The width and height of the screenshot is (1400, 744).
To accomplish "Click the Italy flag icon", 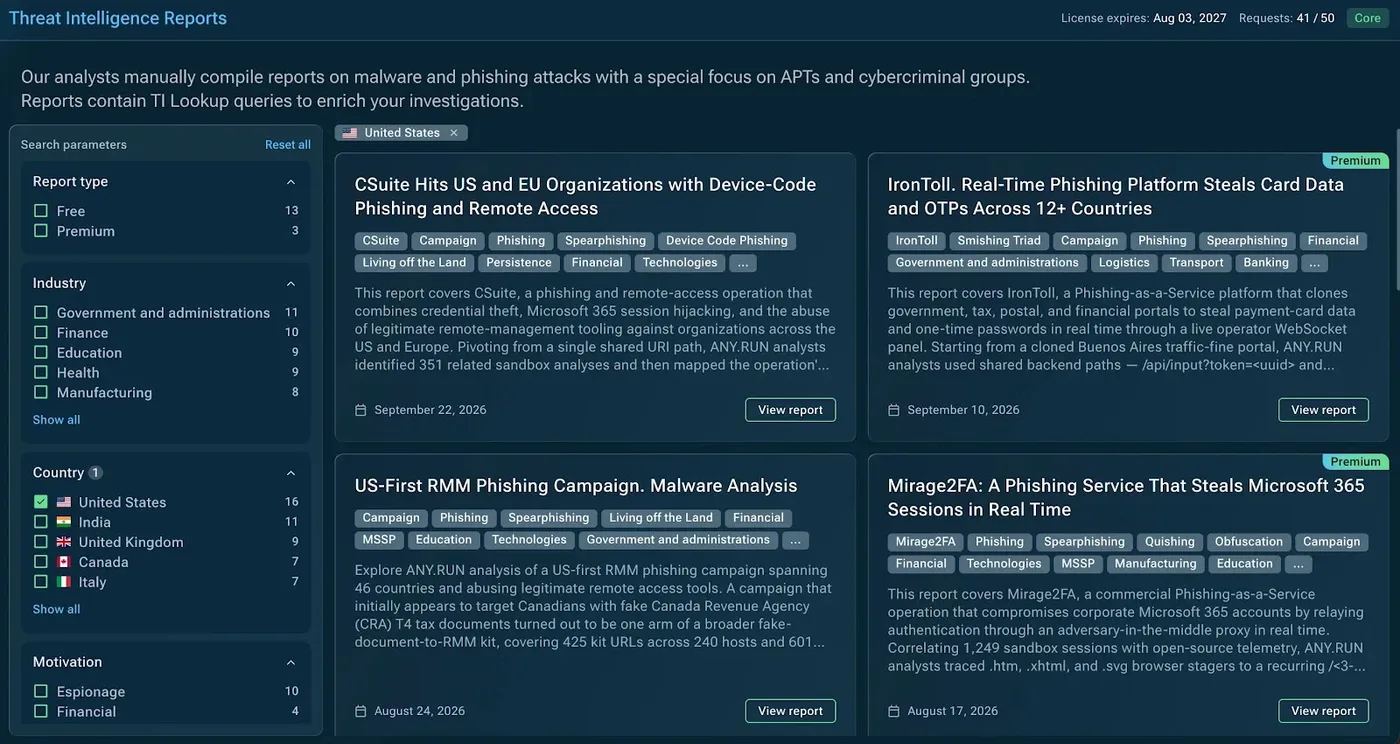I will pos(64,582).
